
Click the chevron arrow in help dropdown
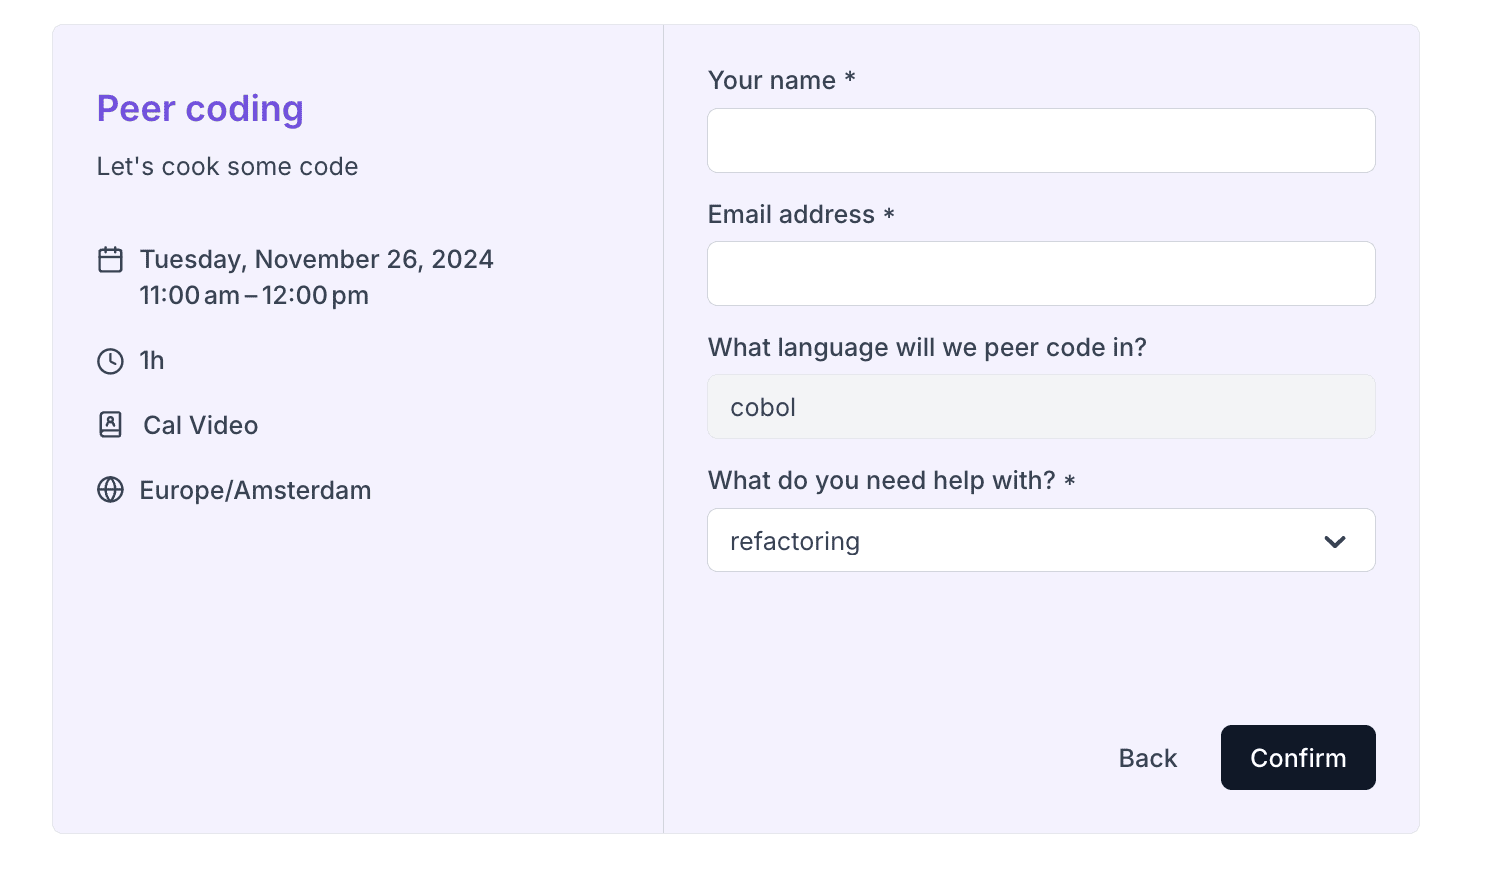pos(1334,542)
